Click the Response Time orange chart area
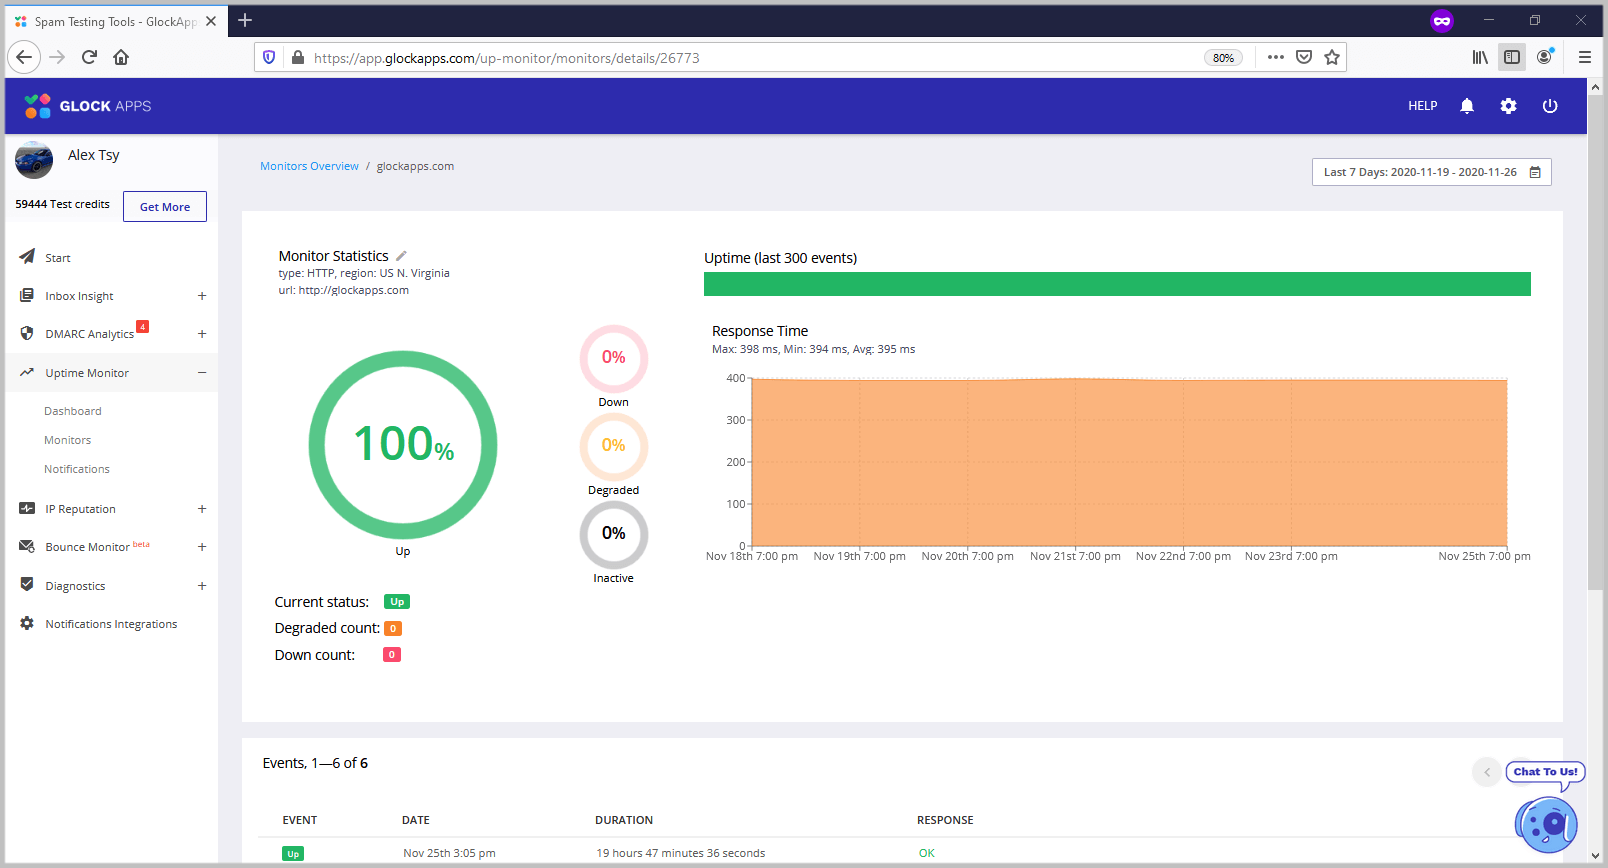The image size is (1608, 868). [x=1129, y=462]
